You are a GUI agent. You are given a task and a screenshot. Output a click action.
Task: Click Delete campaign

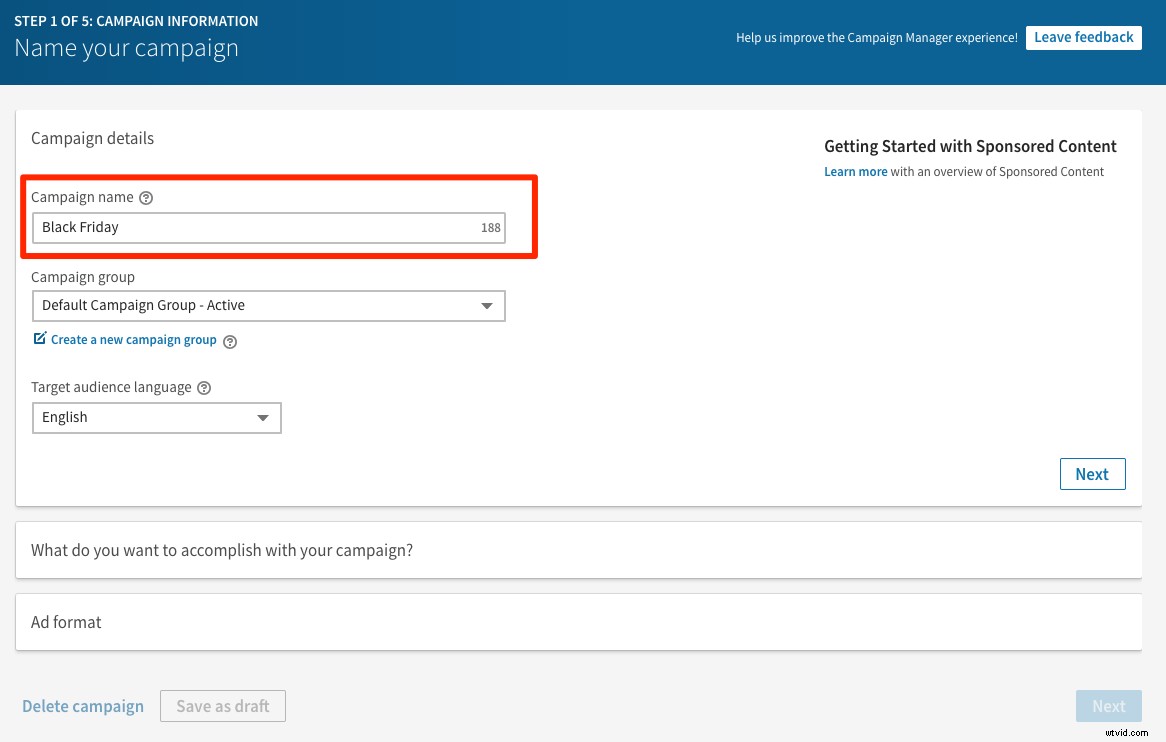pyautogui.click(x=83, y=706)
